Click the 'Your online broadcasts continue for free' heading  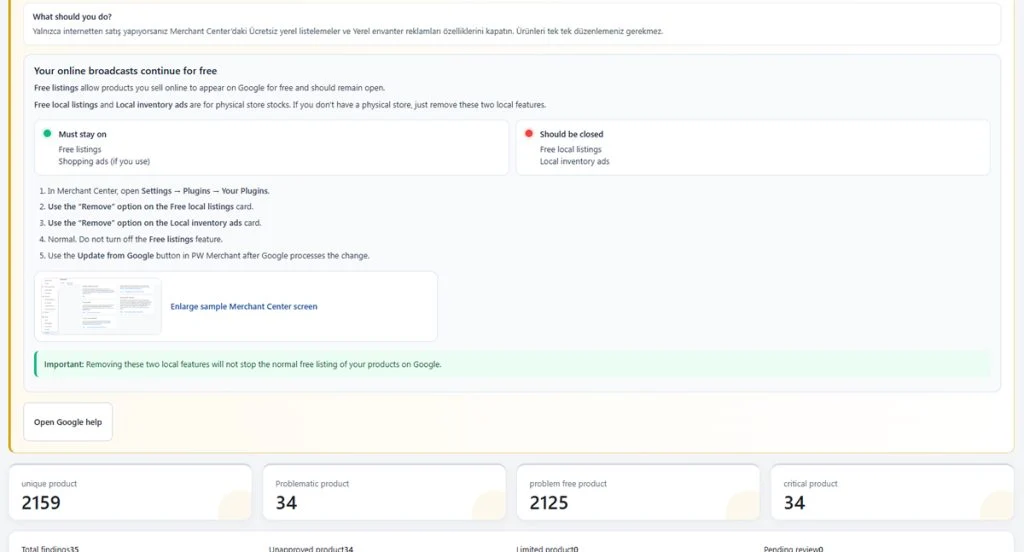coord(125,71)
